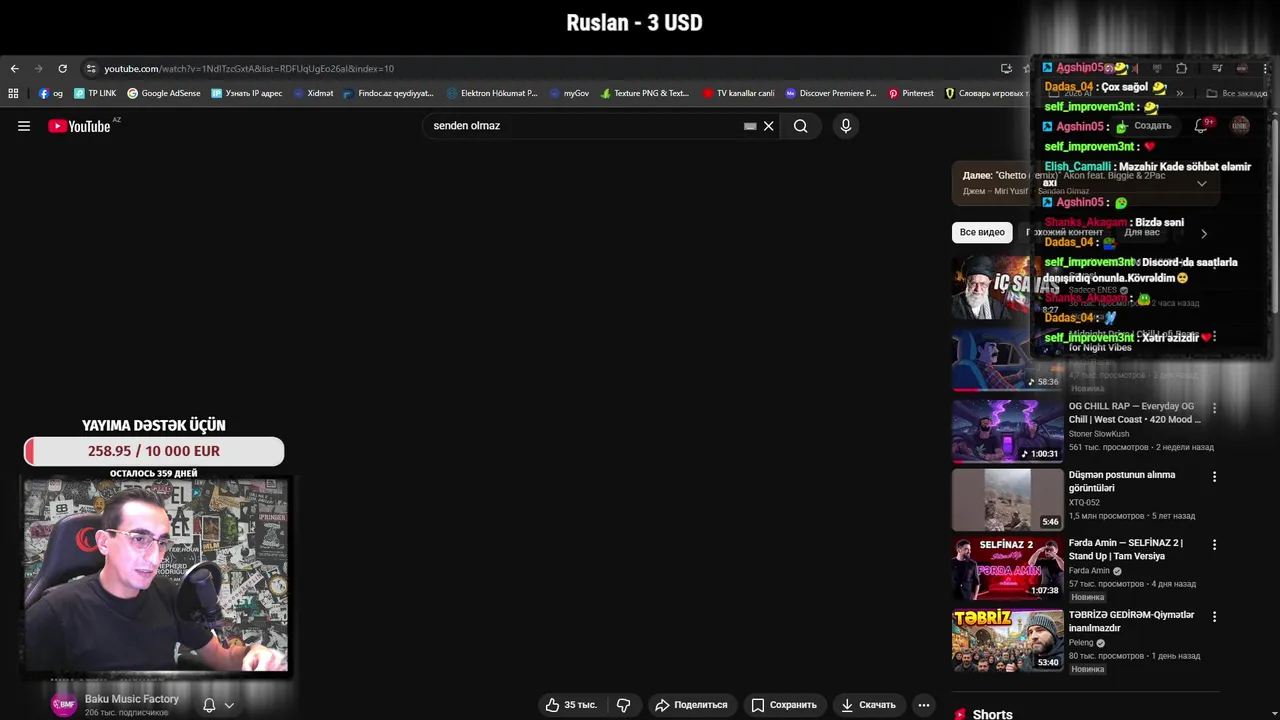This screenshot has height=720, width=1280.
Task: Click the Создать create button
Action: click(x=1143, y=126)
